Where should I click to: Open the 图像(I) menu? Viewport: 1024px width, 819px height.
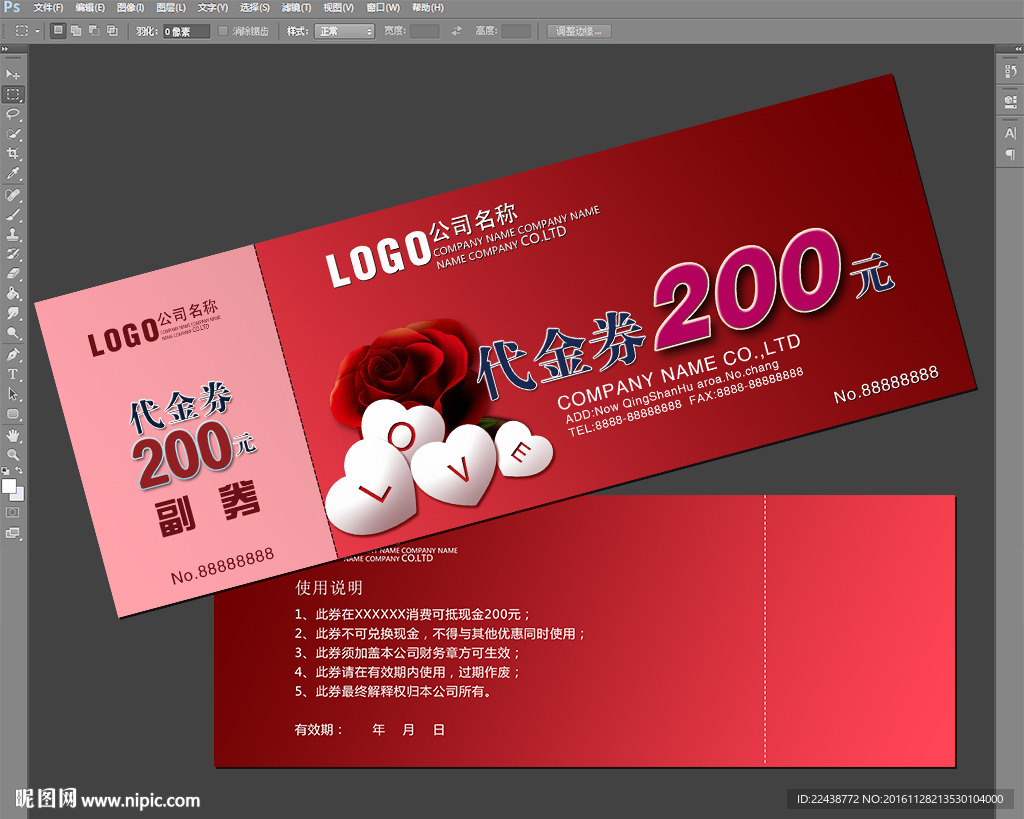click(131, 8)
